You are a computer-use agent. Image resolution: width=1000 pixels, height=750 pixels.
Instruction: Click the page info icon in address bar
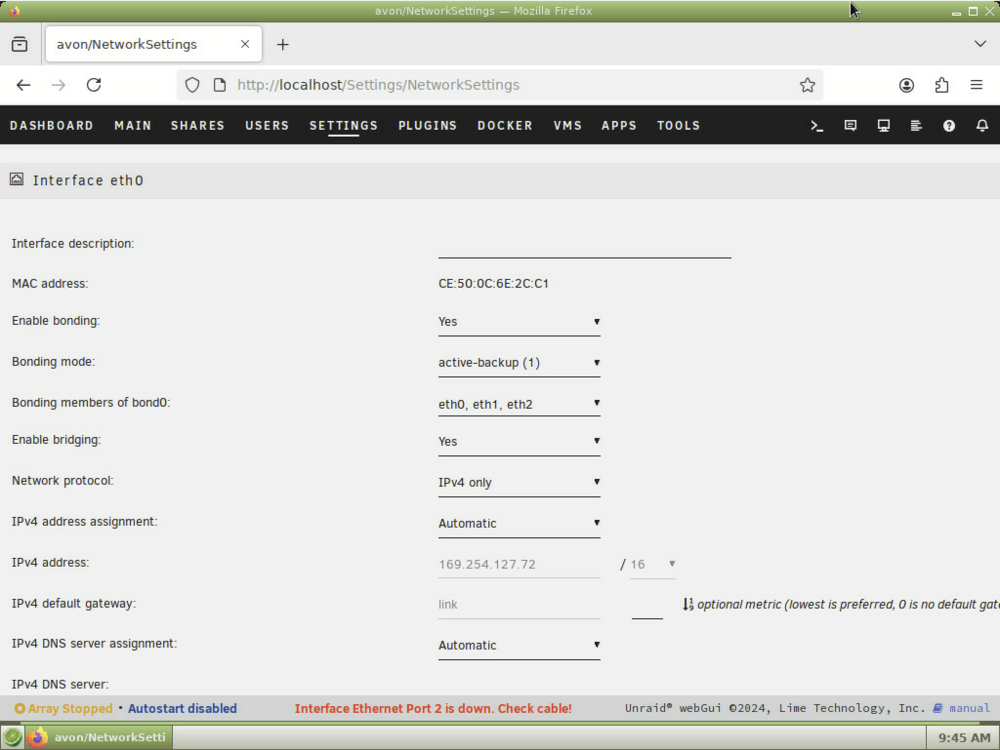click(219, 85)
